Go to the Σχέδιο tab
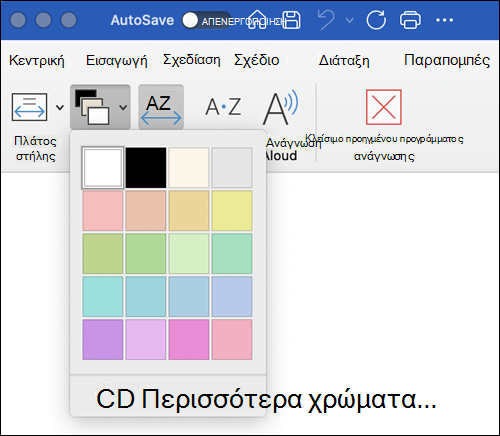This screenshot has height=436, width=500. click(257, 60)
